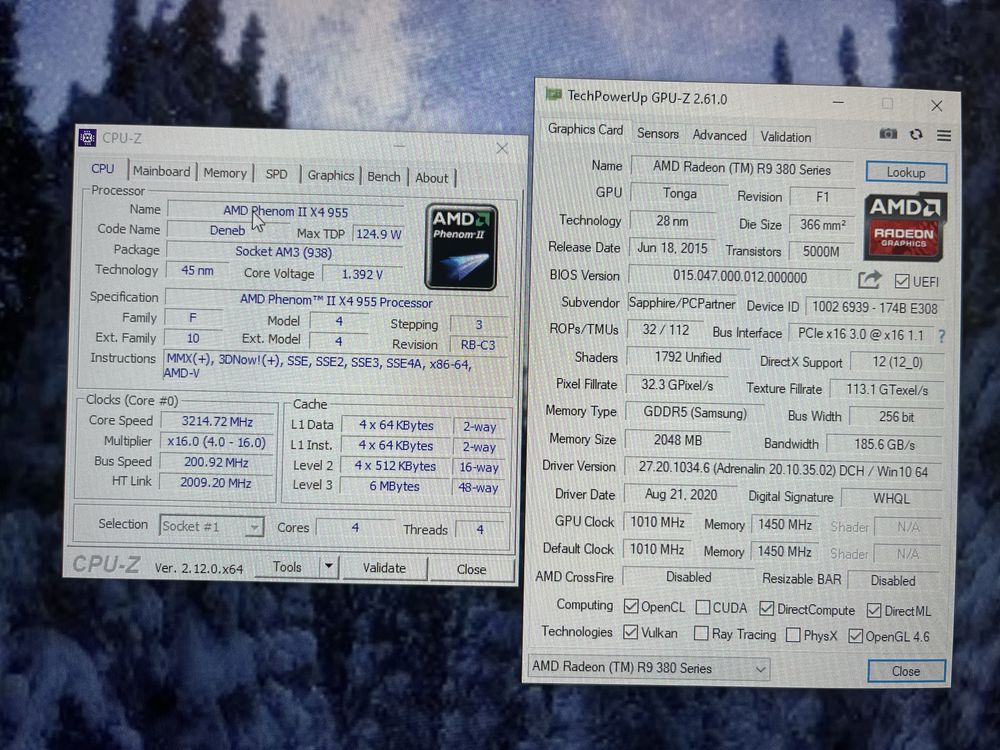Click the Max TDP value 124.9 W

tap(378, 233)
